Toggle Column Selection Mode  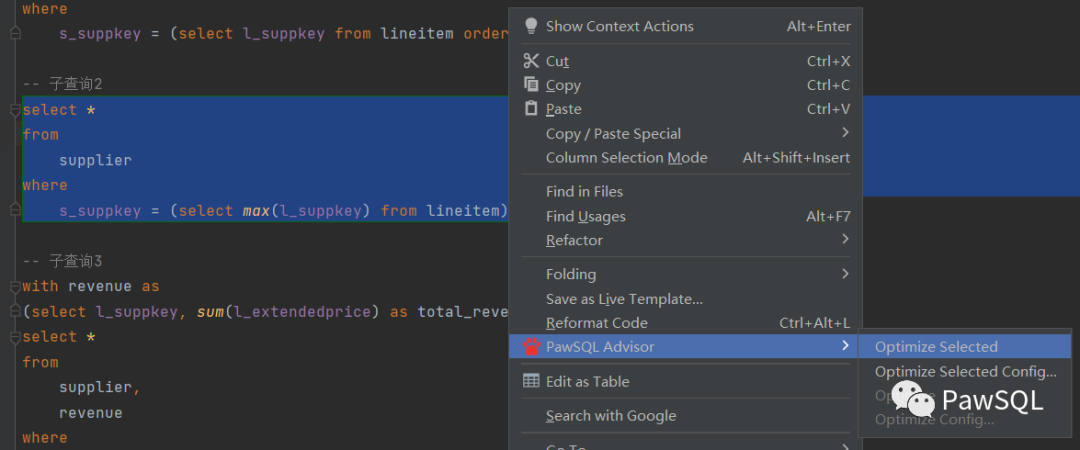point(626,158)
